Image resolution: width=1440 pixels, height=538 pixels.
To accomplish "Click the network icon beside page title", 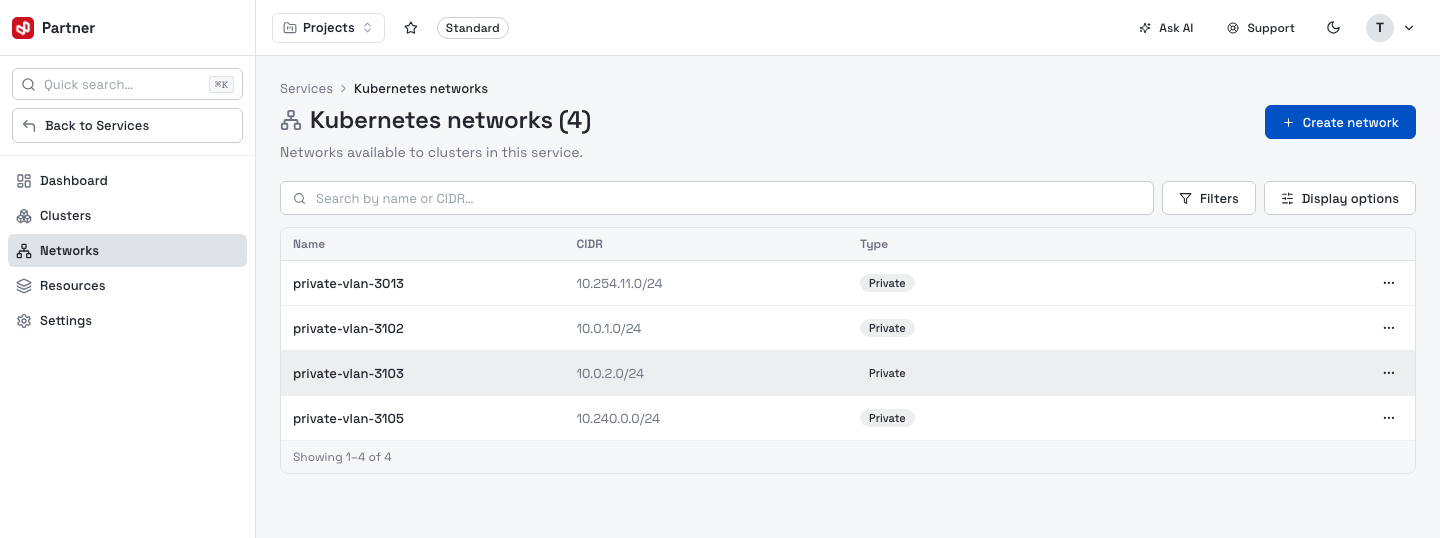I will click(x=291, y=121).
